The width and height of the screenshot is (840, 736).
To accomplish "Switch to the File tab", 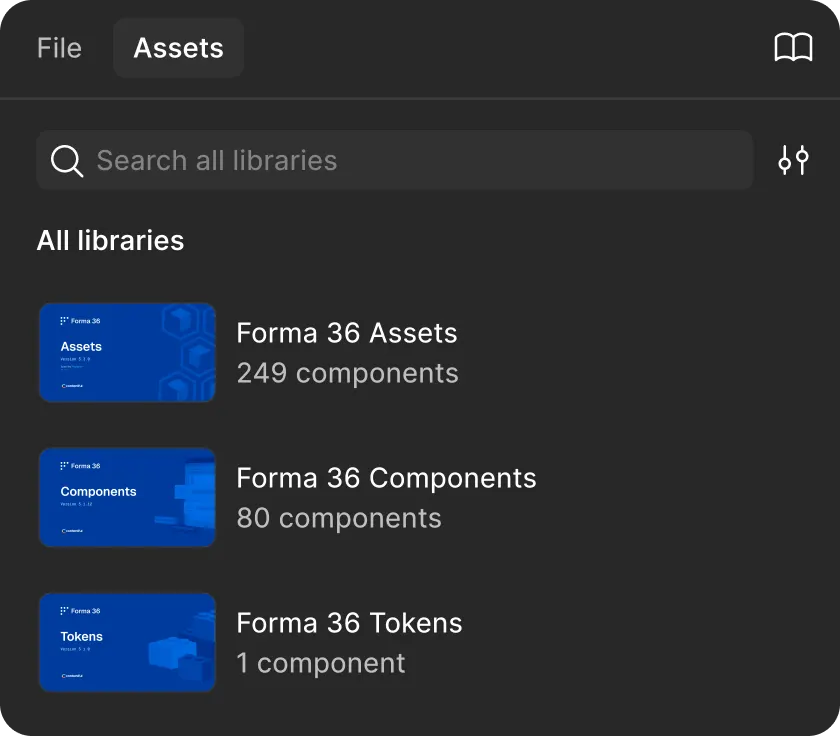I will pos(59,47).
